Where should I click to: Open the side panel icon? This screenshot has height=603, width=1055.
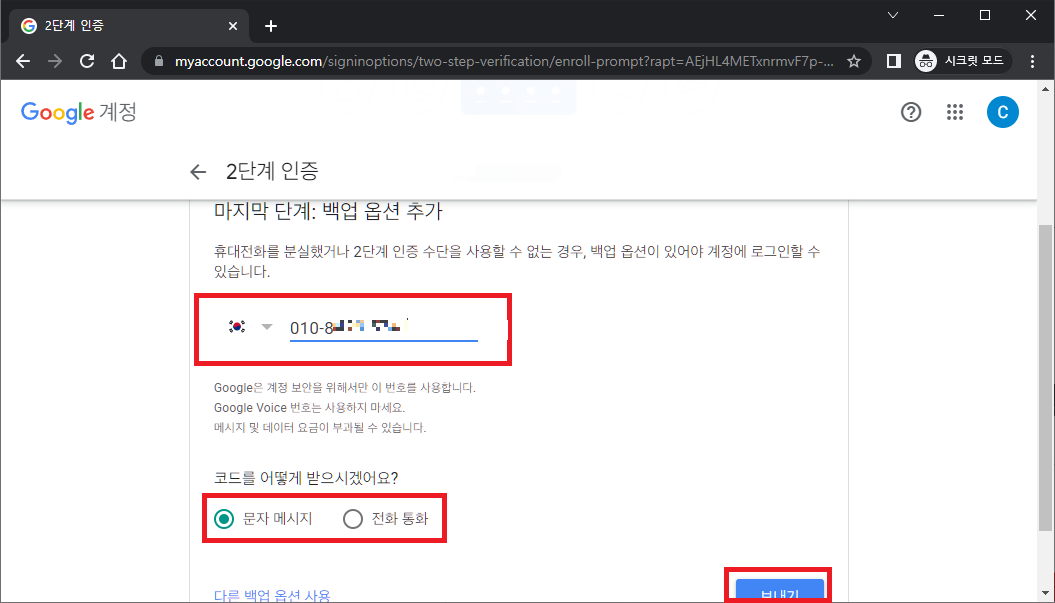894,61
